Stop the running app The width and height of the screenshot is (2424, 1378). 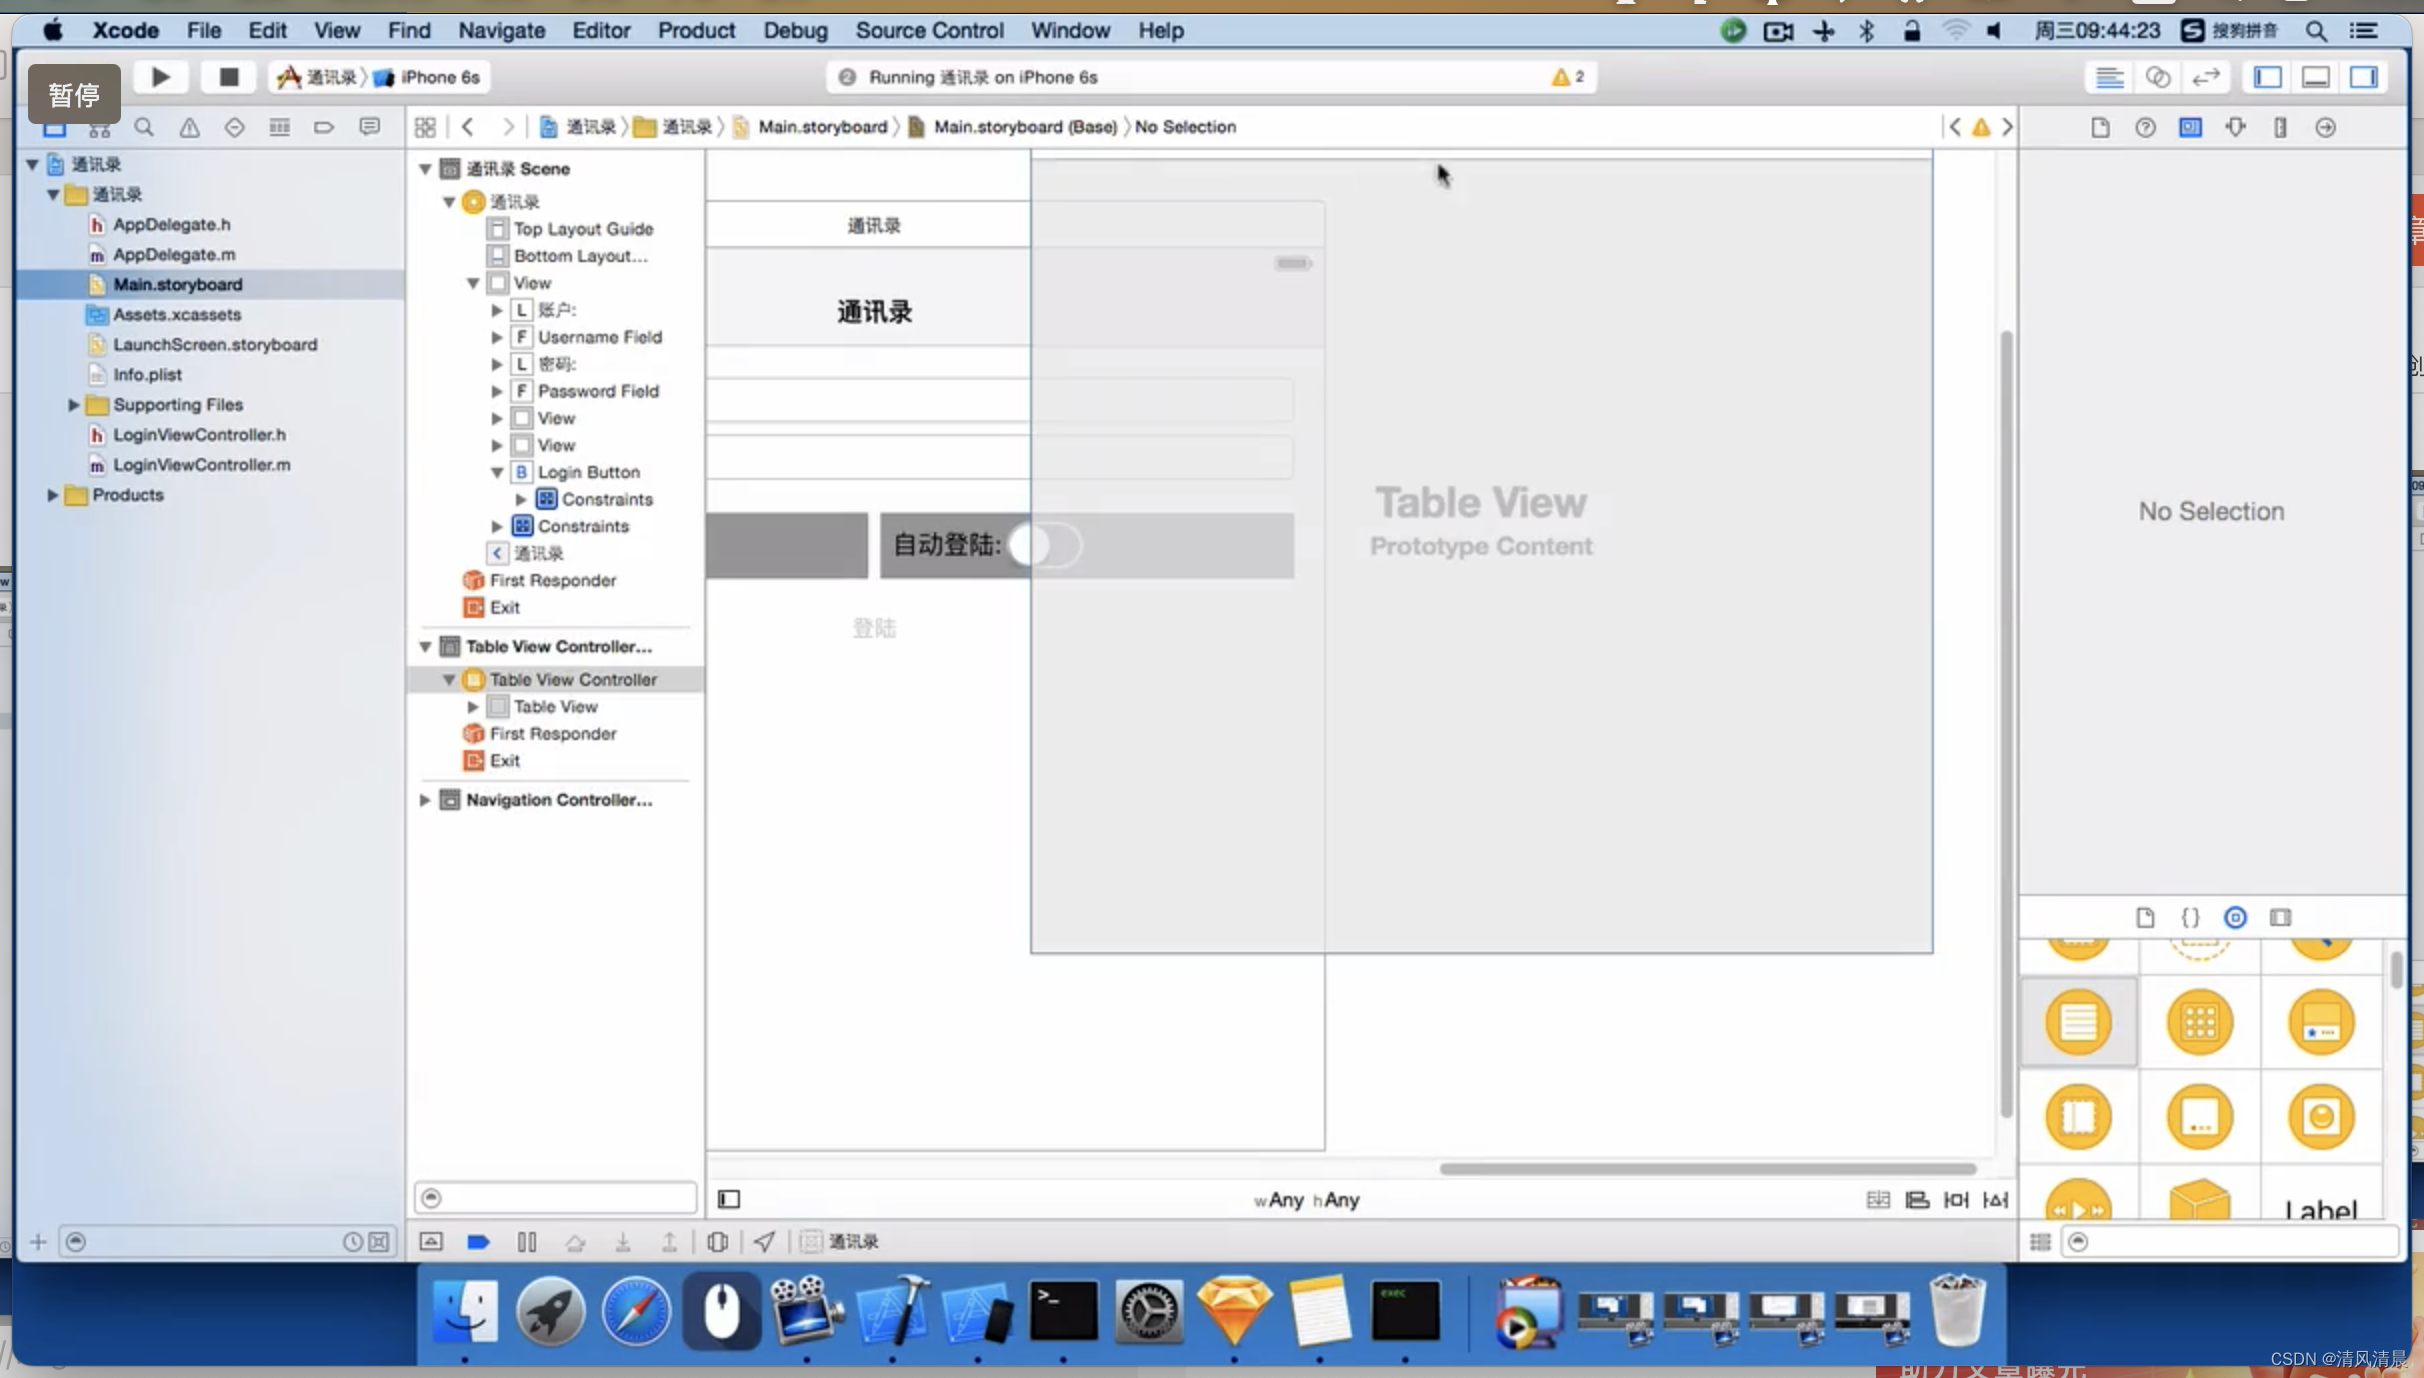[228, 77]
